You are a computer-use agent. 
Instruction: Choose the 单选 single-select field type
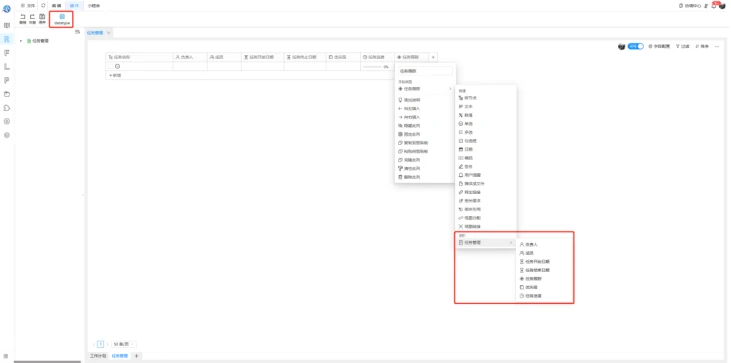(465, 123)
